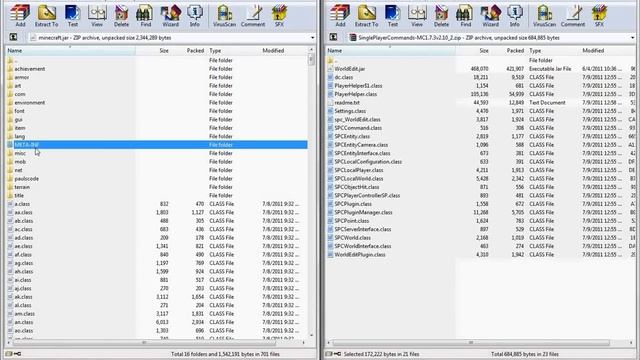Image resolution: width=640 pixels, height=360 pixels.
Task: Click Test icon in minecraft.jar window
Action: 73,16
